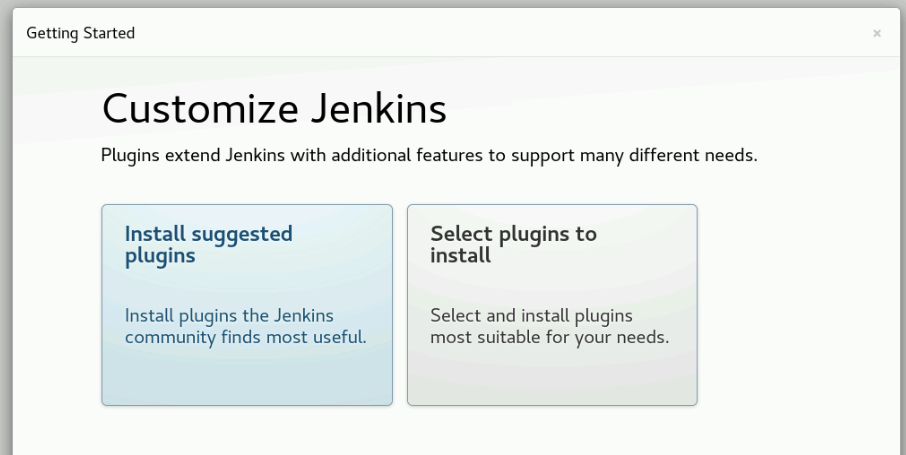This screenshot has height=455, width=906.
Task: Click the Install suggested plugins card
Action: [247, 305]
